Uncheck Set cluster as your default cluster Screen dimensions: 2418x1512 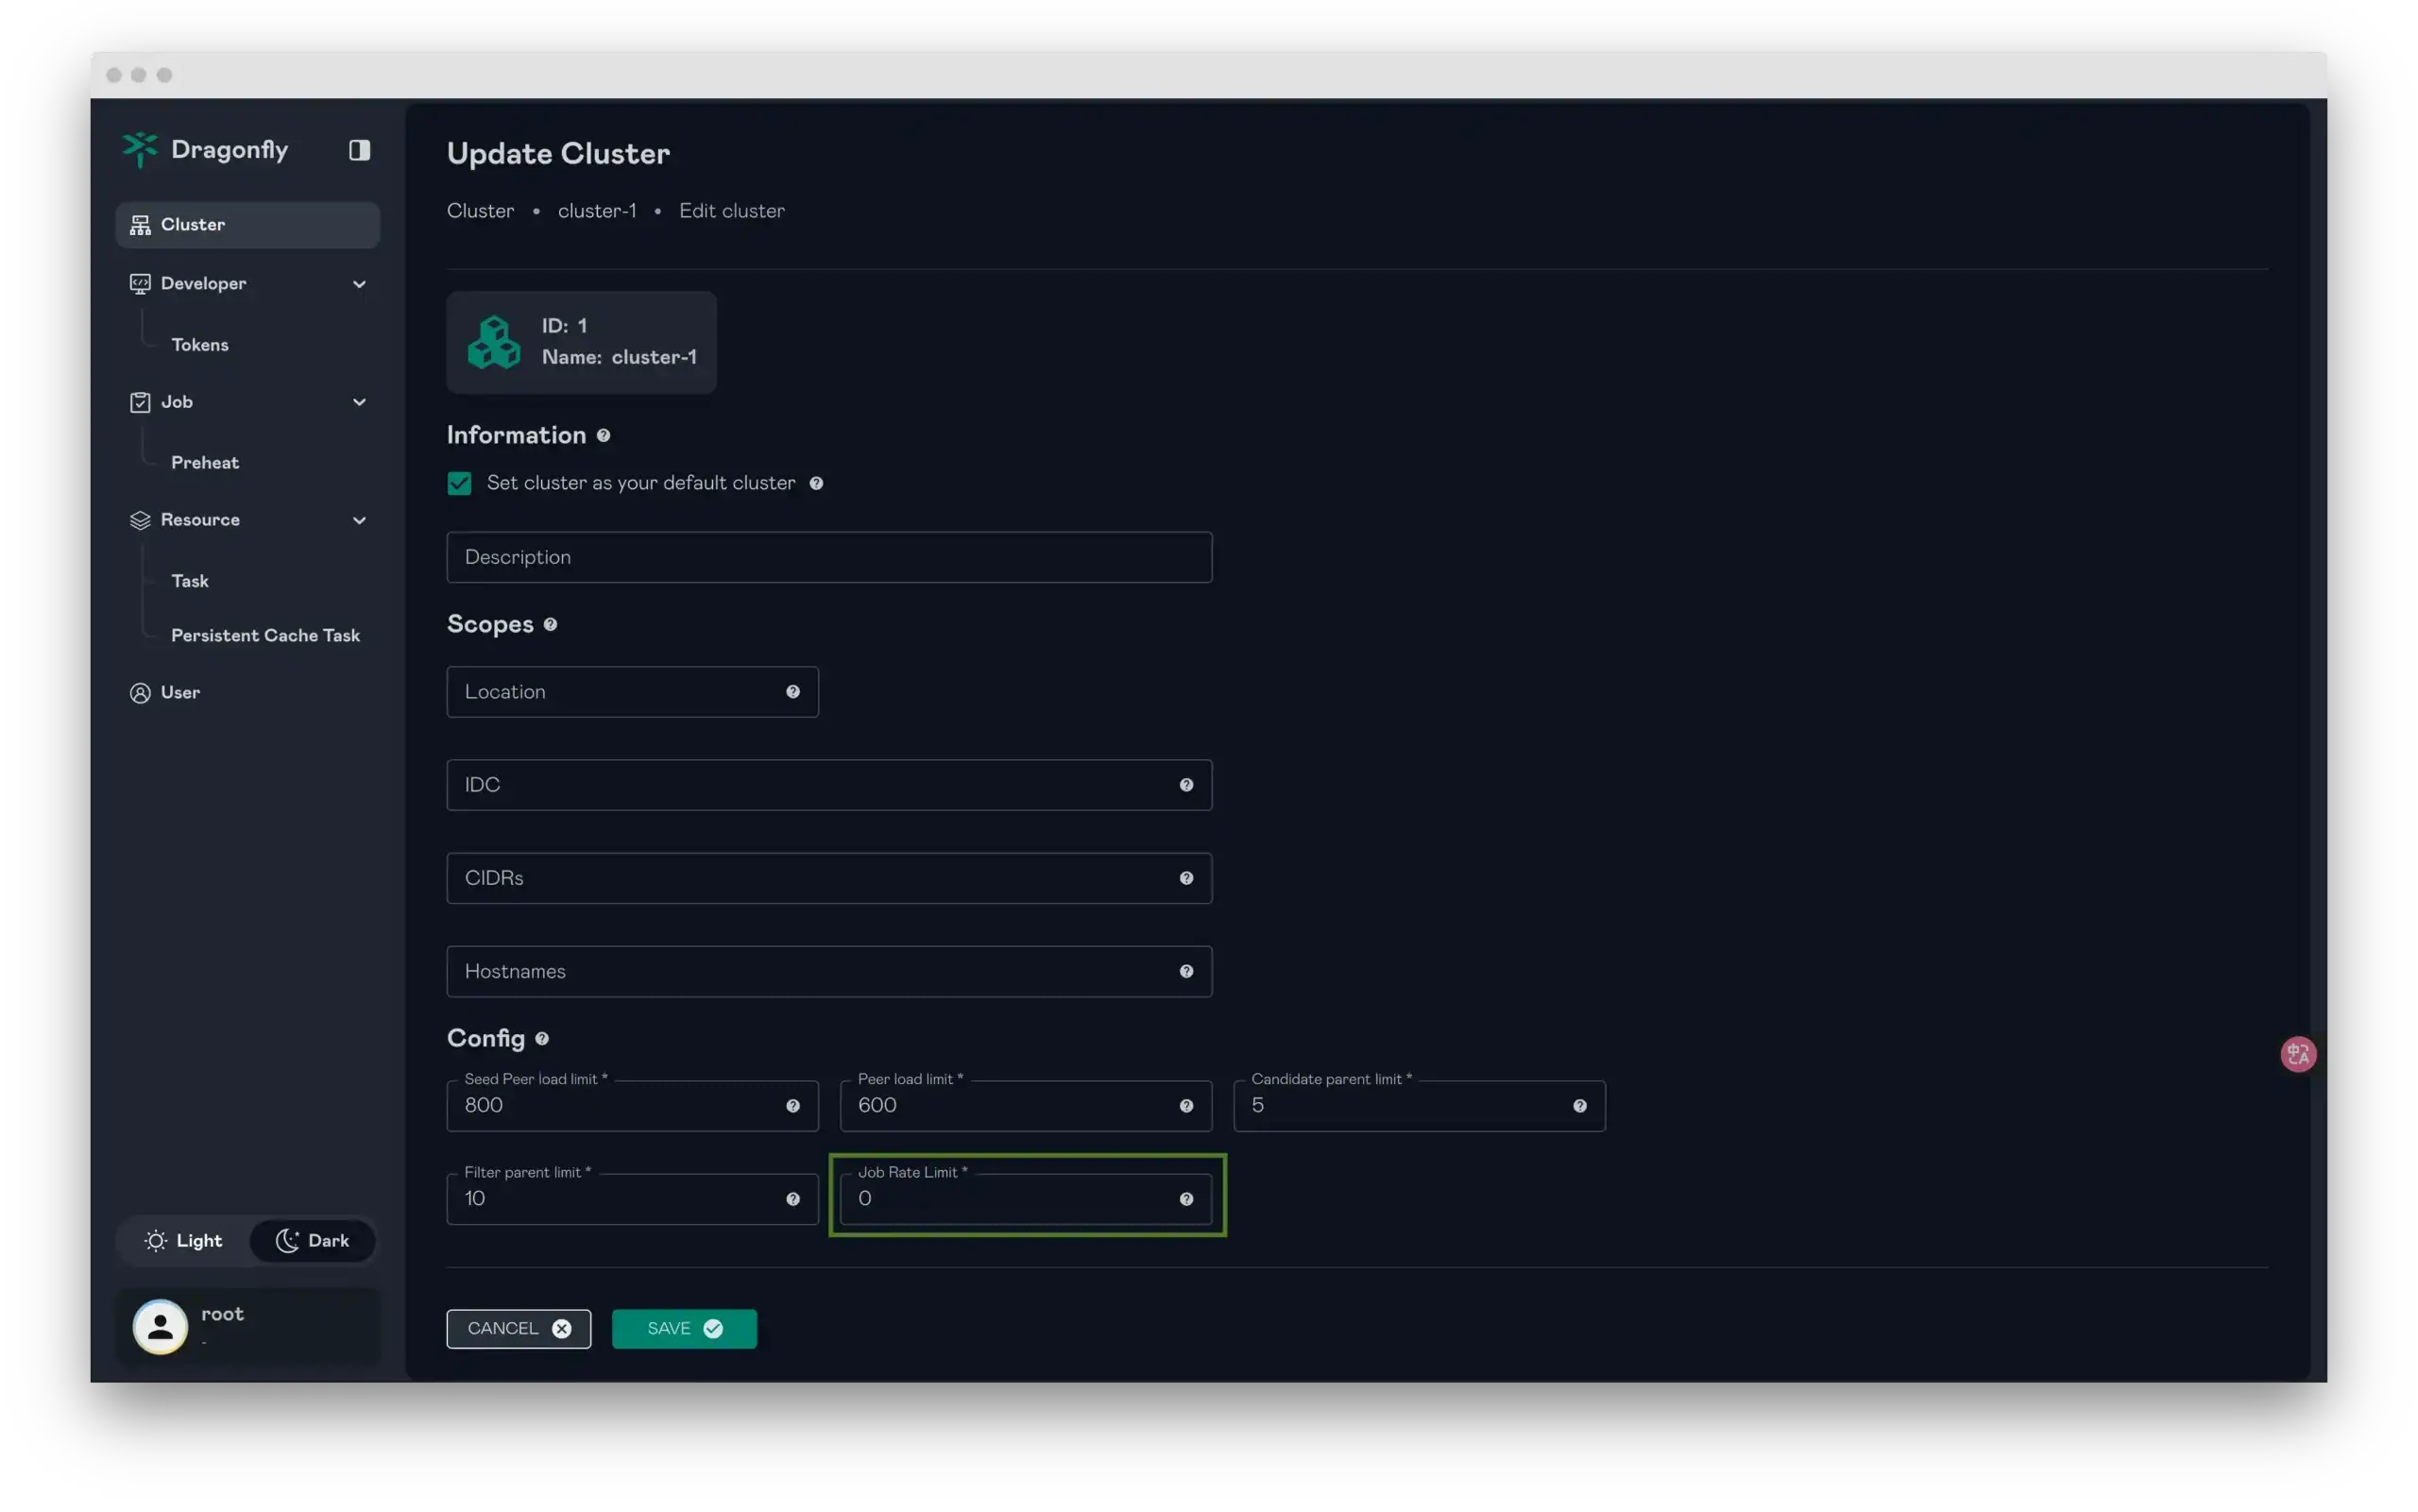[459, 483]
